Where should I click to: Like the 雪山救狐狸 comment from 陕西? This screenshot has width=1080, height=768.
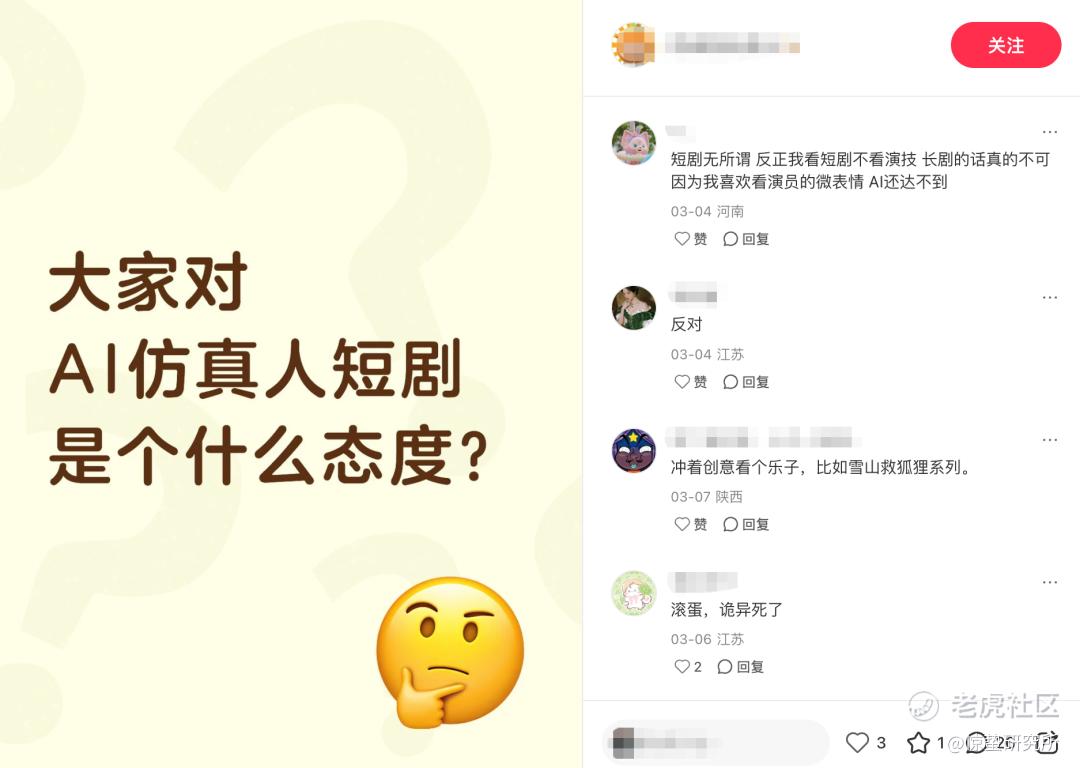(x=691, y=524)
